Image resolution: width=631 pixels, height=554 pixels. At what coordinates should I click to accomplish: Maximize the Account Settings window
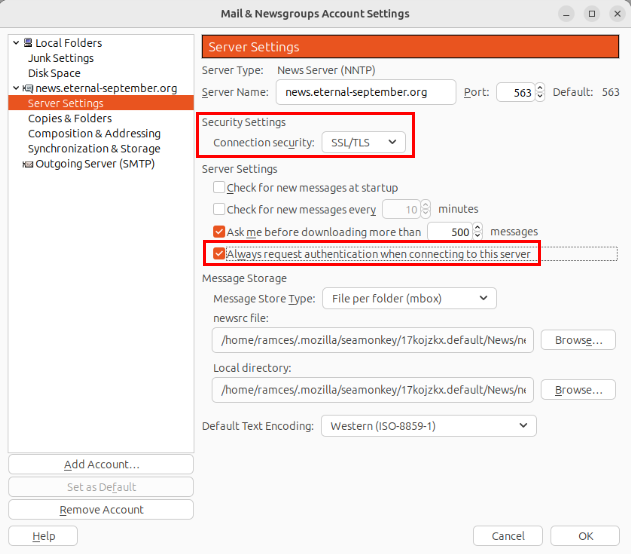tap(592, 14)
